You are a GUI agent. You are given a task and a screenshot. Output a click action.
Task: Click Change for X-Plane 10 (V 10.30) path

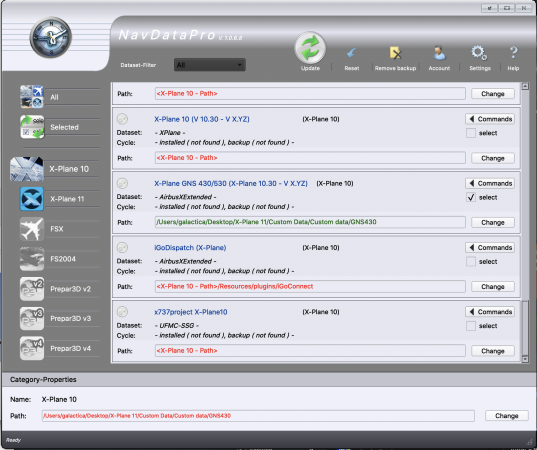[x=493, y=158]
